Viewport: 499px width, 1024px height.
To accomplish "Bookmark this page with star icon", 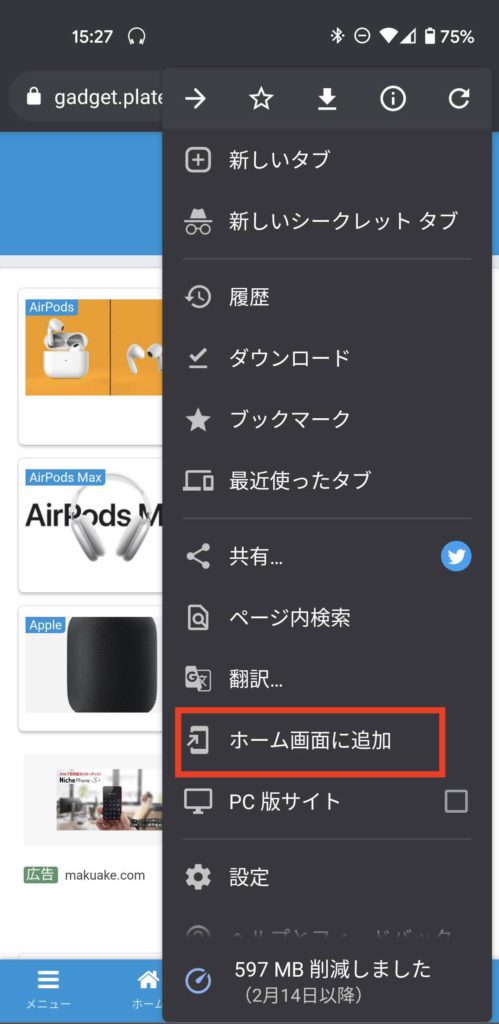I will (x=261, y=99).
